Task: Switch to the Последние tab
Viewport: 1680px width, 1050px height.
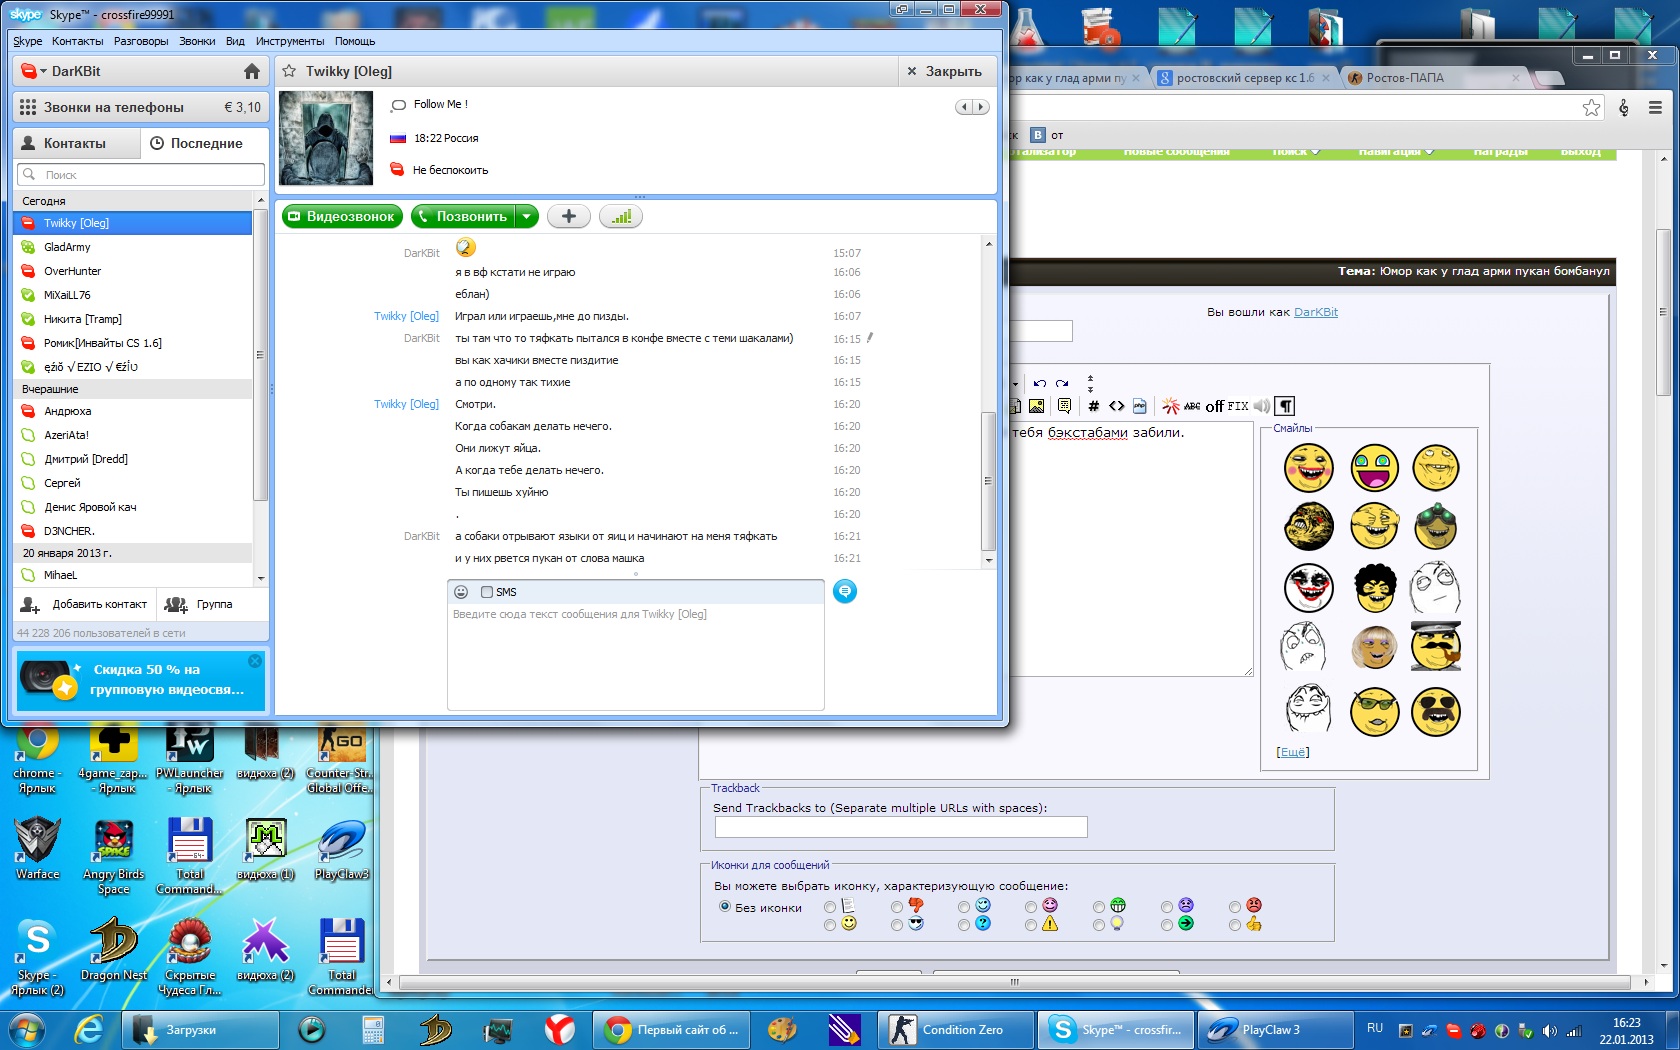Action: point(205,143)
